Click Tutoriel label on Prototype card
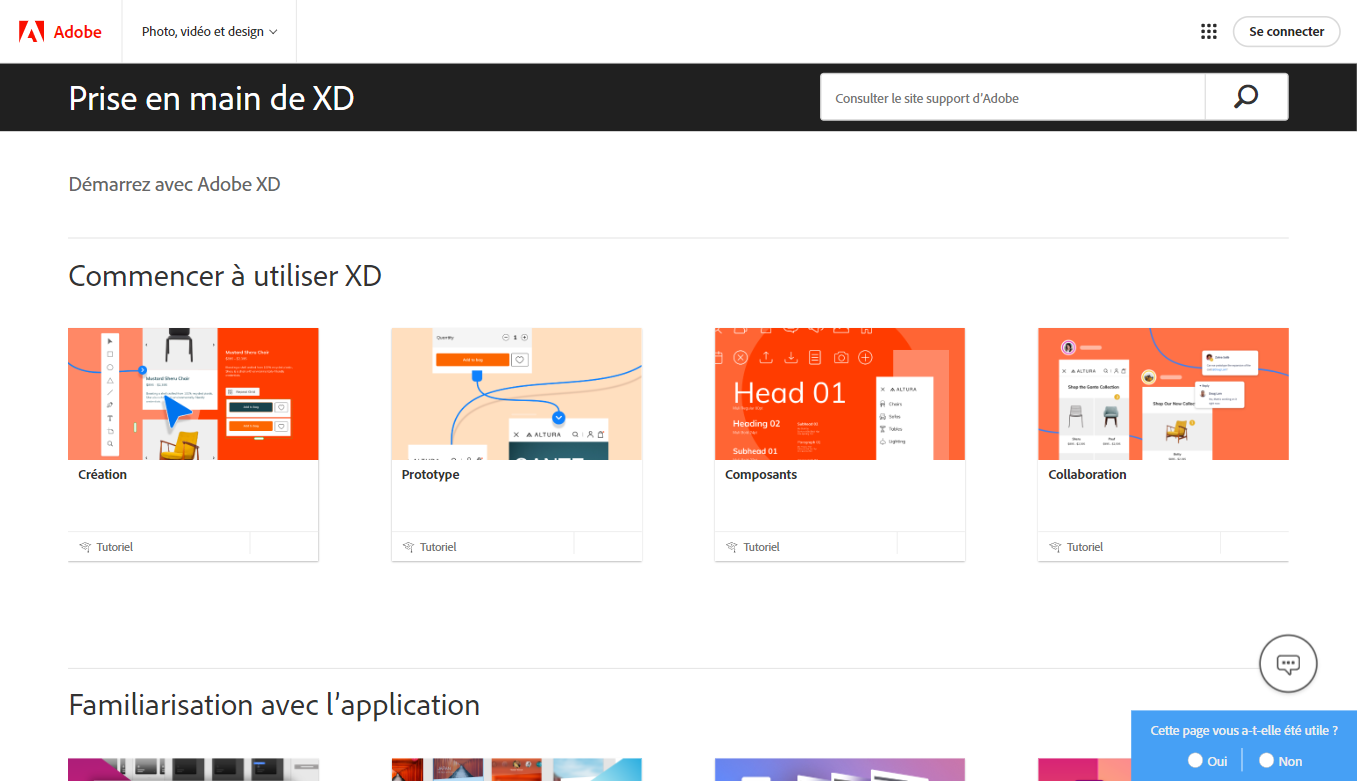1357x781 pixels. coord(438,547)
